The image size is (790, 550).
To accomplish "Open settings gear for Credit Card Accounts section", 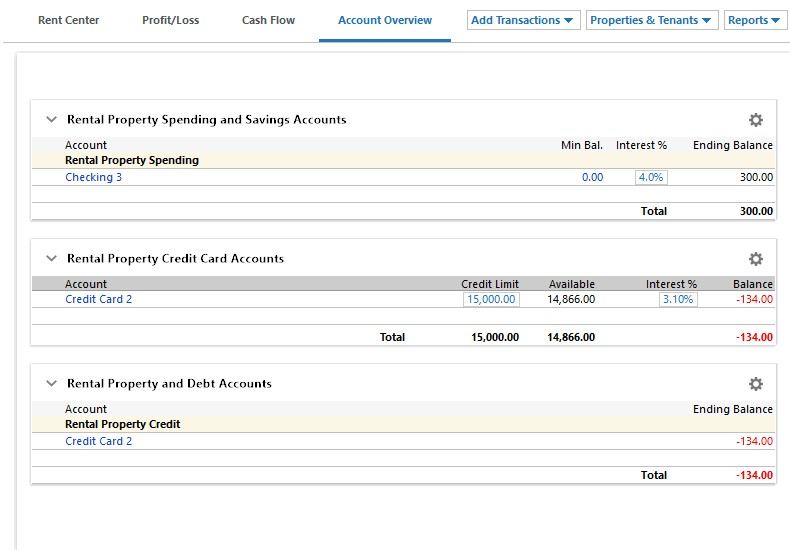I will (755, 259).
